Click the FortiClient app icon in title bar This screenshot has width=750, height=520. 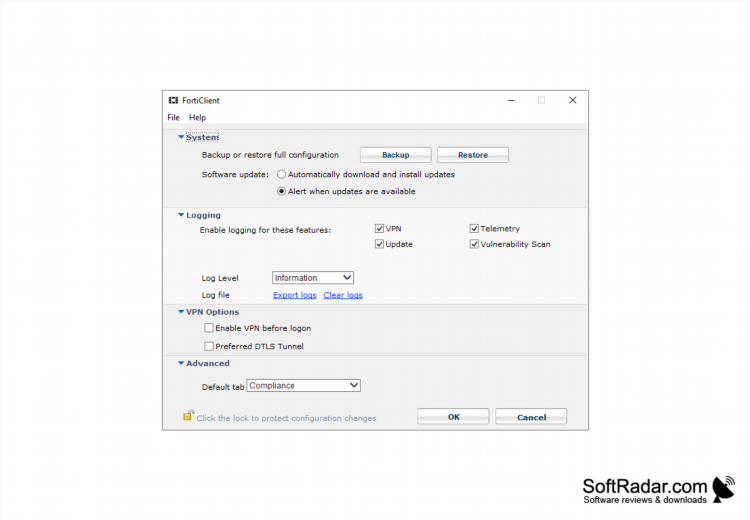coord(173,100)
